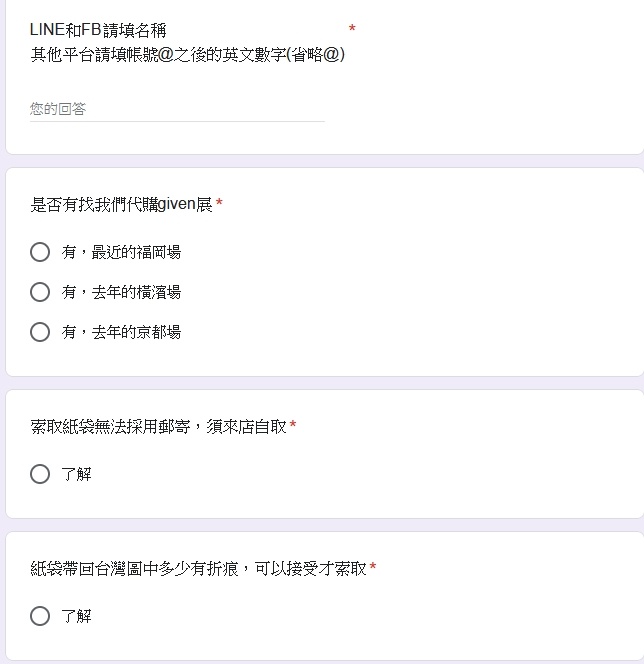Click the 是否有找我們代購given展 question title
644x664 pixels.
coord(121,205)
